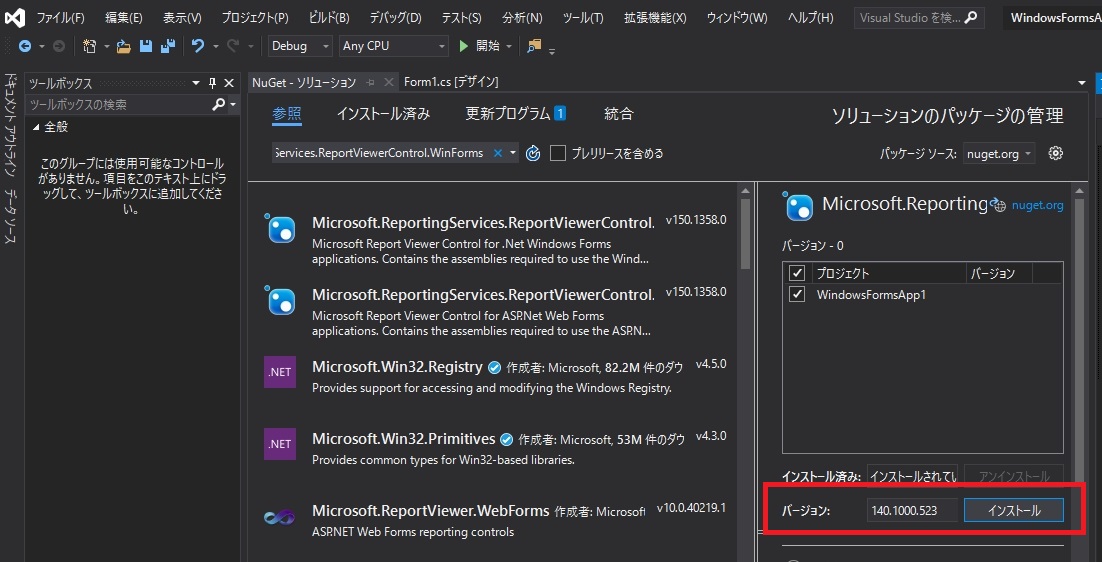Image resolution: width=1102 pixels, height=562 pixels.
Task: Undo the last action
Action: click(x=198, y=46)
